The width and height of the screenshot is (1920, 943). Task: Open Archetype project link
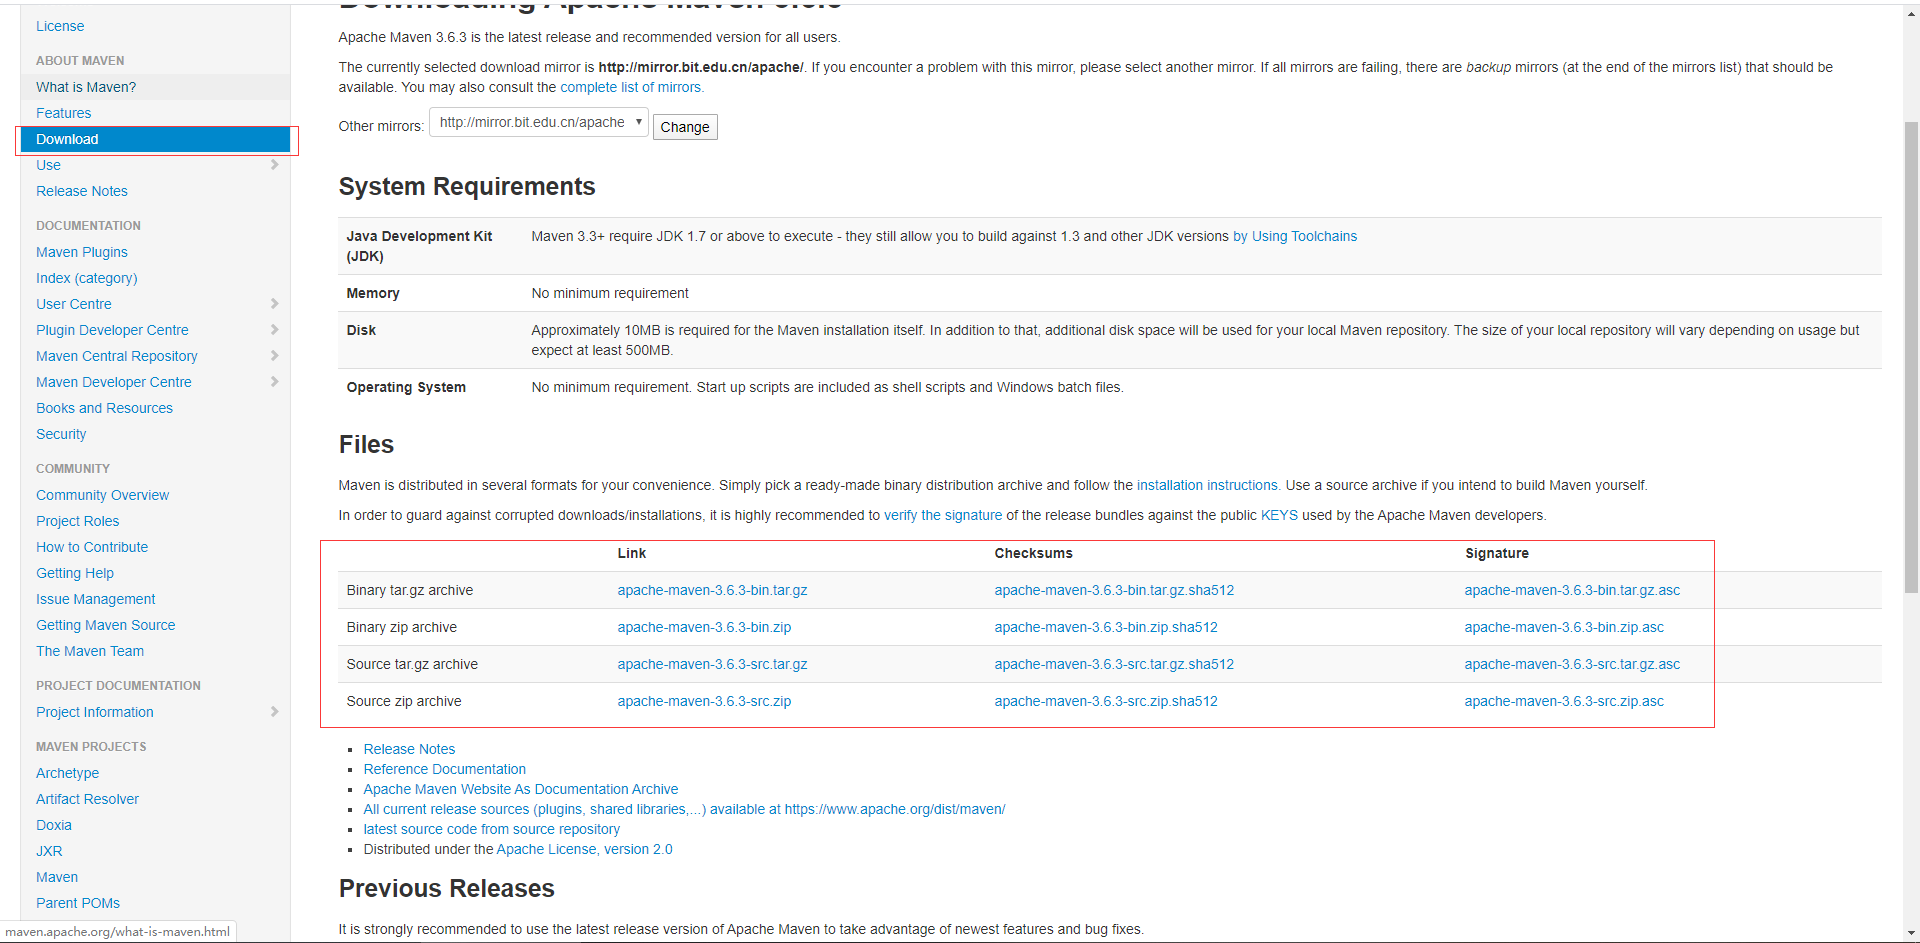point(67,773)
